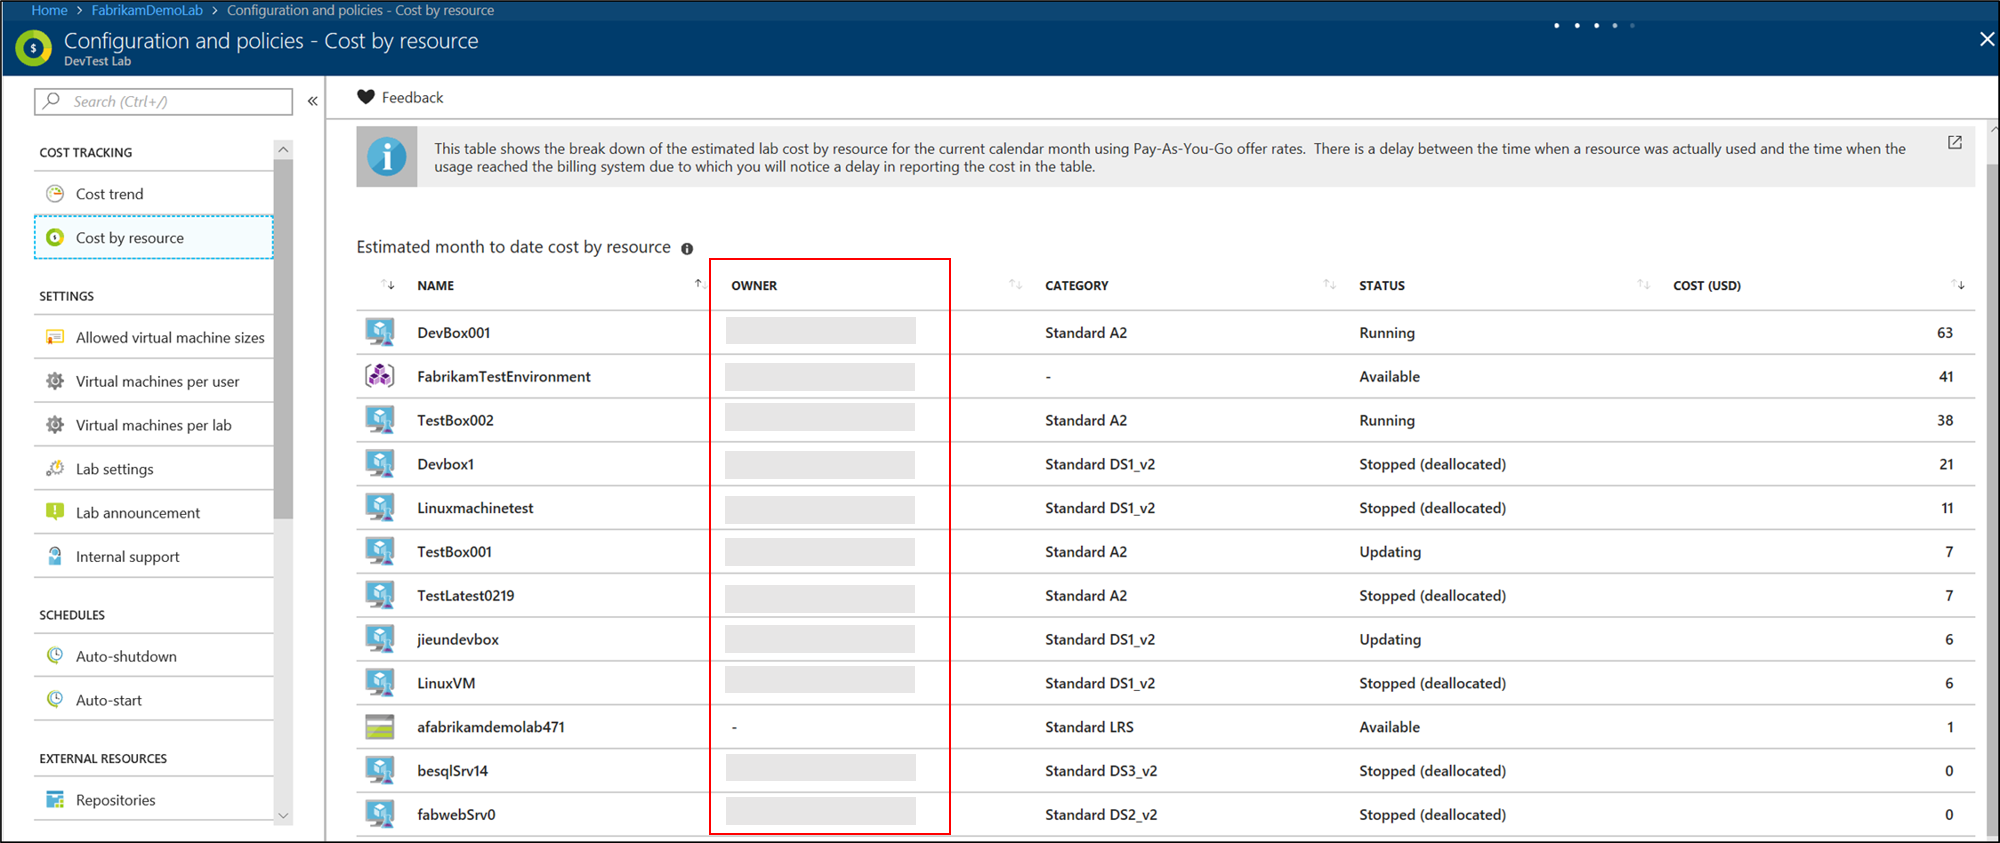Click the Lab announcement icon
The width and height of the screenshot is (2000, 843).
(x=55, y=512)
